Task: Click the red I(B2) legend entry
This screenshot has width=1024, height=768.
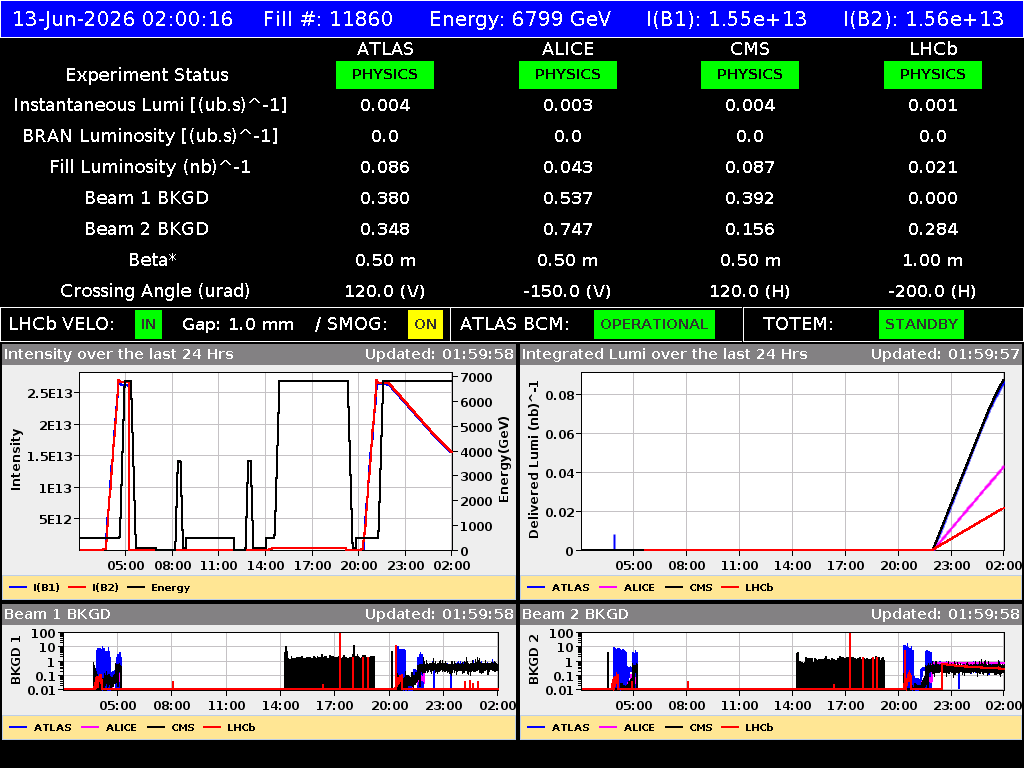Action: [94, 587]
